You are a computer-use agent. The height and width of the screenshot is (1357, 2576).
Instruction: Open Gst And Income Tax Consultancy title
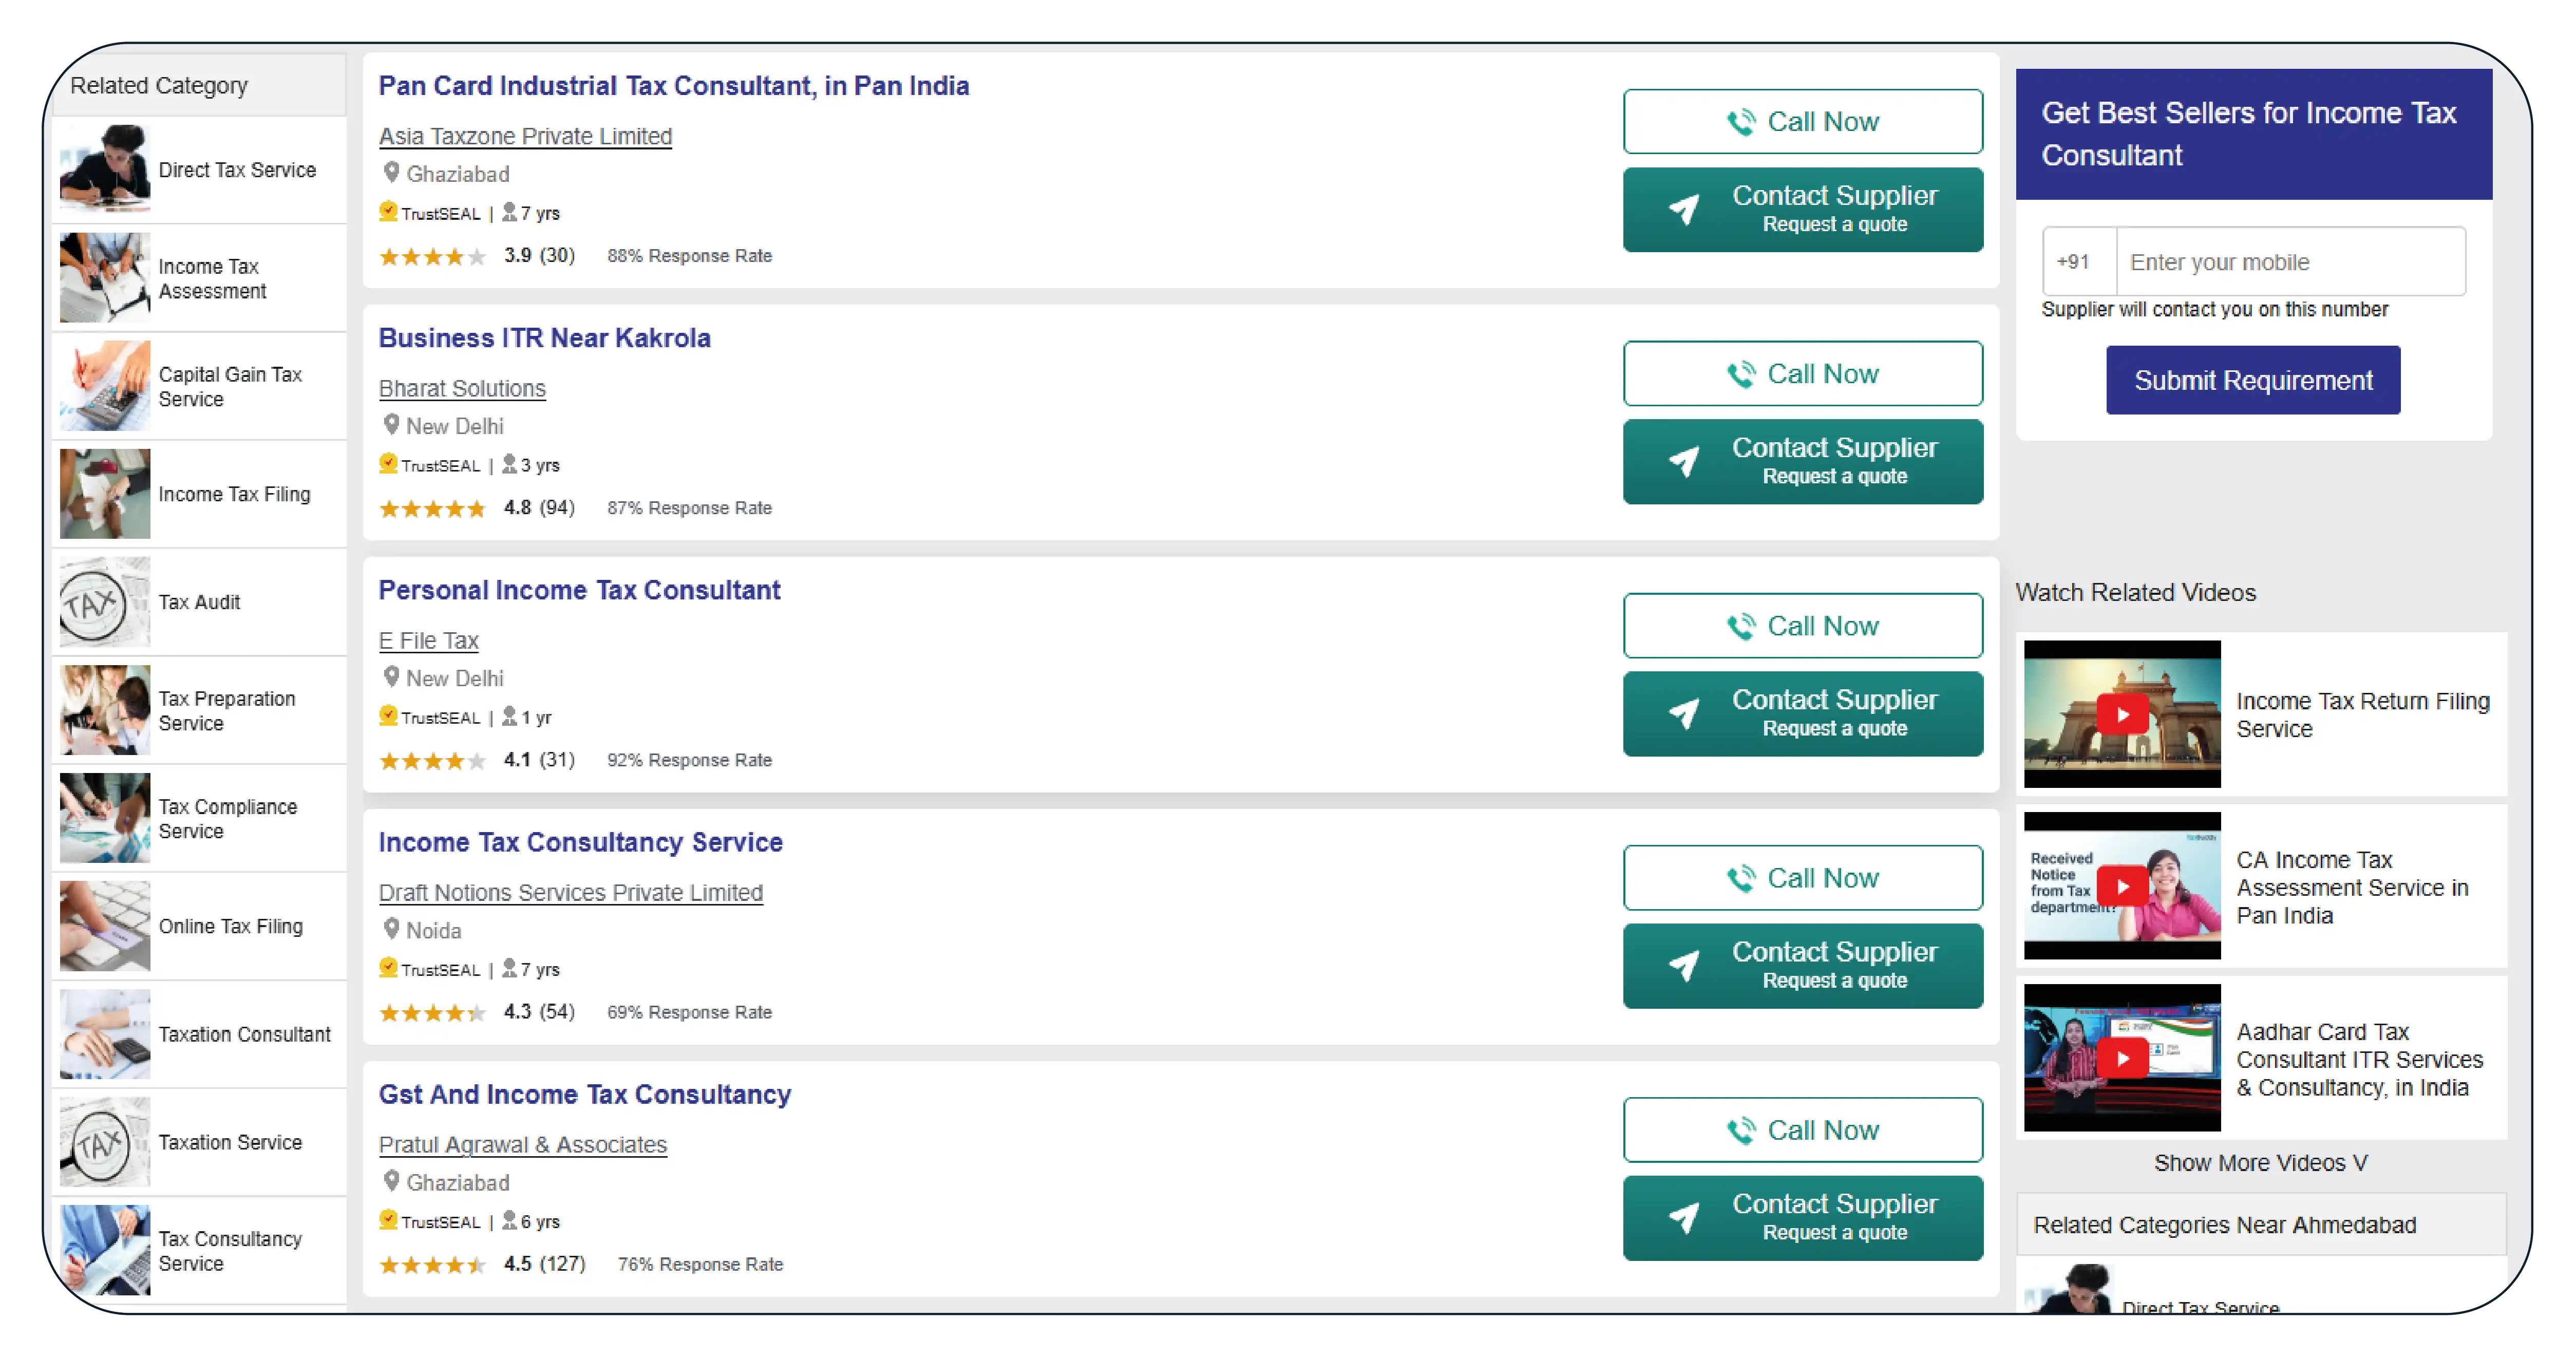pos(584,1094)
